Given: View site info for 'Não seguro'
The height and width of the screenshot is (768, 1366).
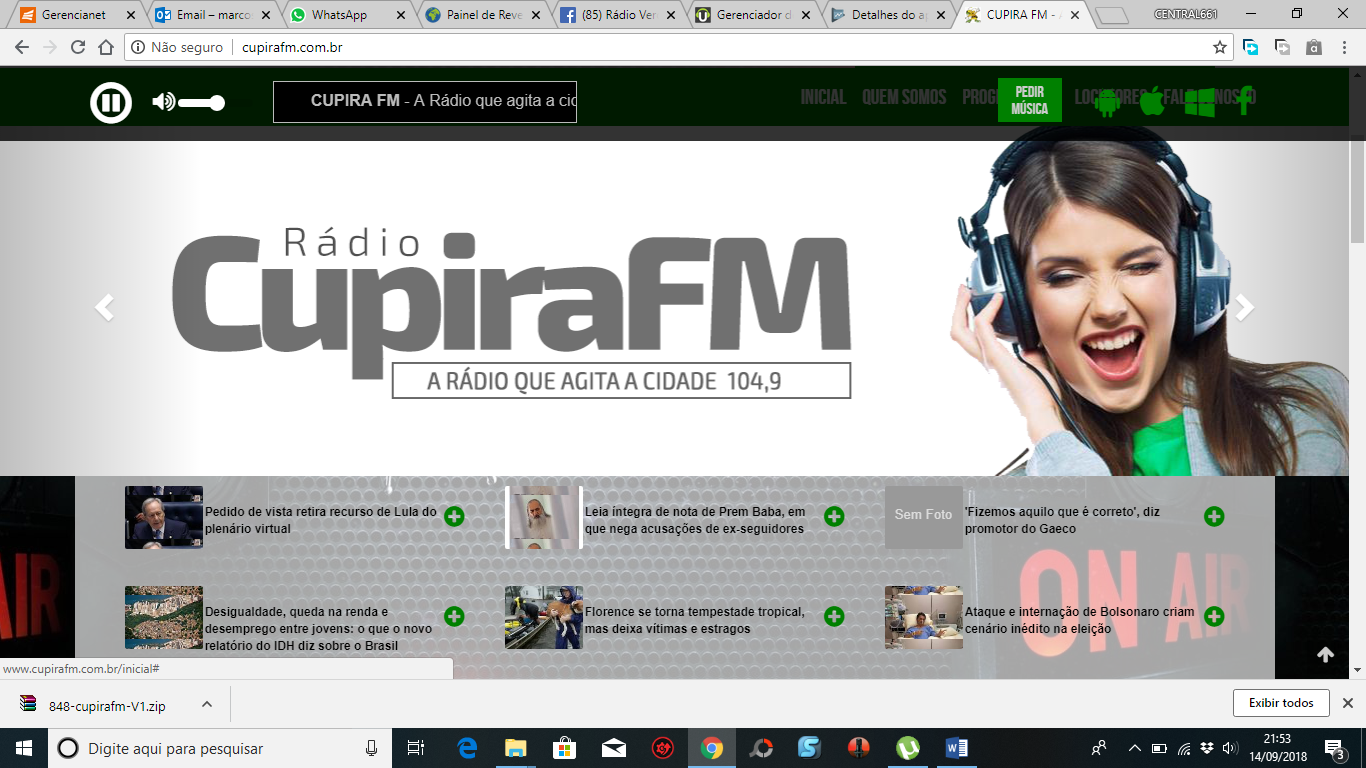Looking at the screenshot, I should tap(178, 47).
